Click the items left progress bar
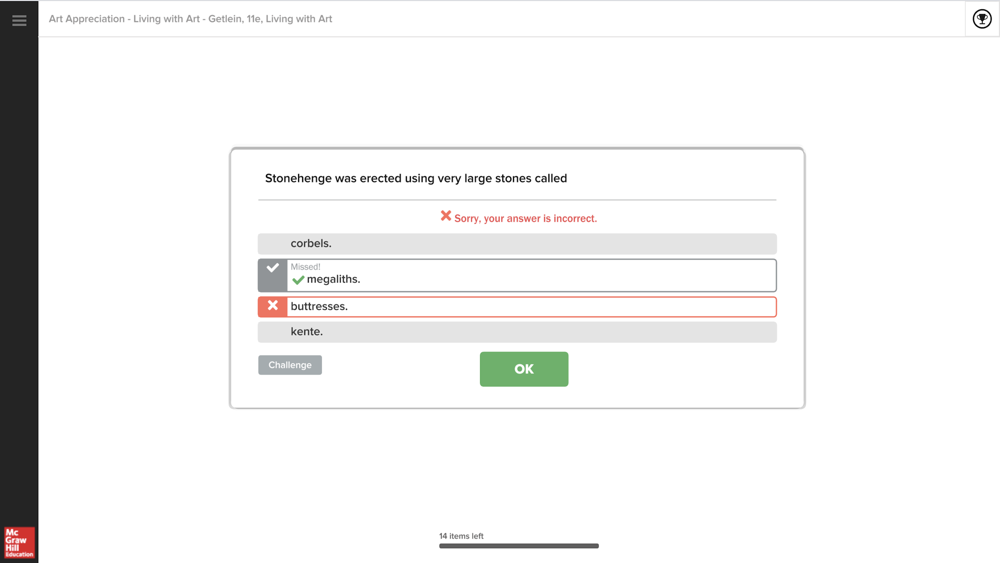This screenshot has width=1000, height=563. click(518, 546)
